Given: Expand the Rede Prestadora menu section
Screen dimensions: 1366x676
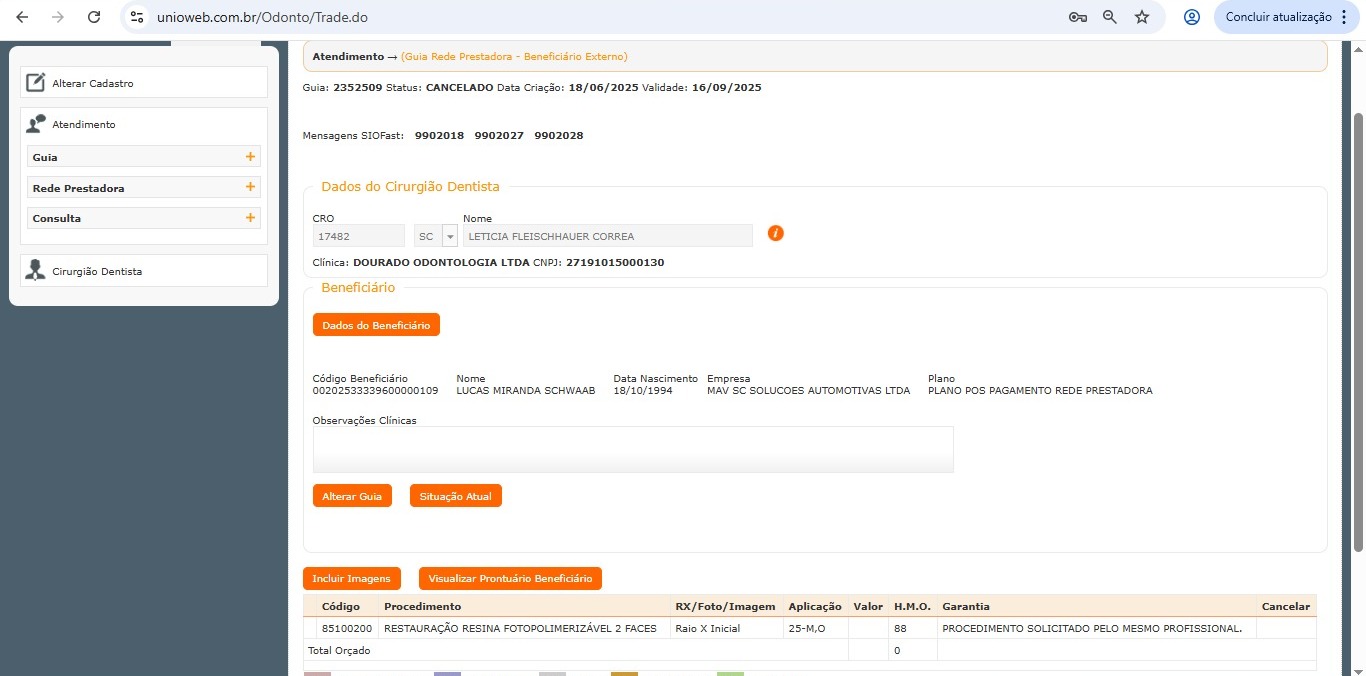Looking at the screenshot, I should [250, 188].
